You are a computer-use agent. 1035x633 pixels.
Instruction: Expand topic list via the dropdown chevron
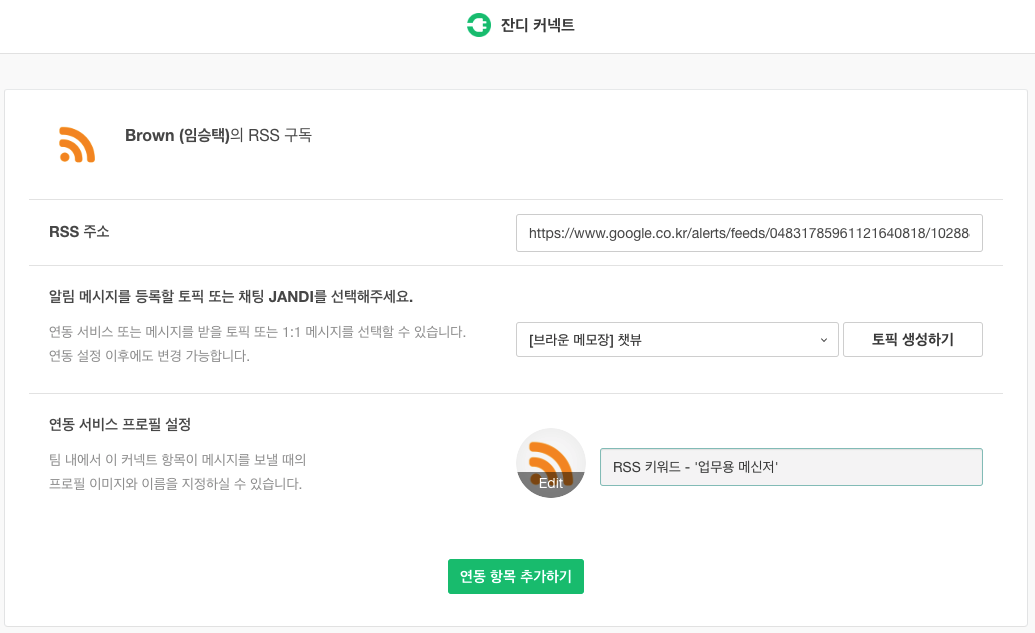824,340
